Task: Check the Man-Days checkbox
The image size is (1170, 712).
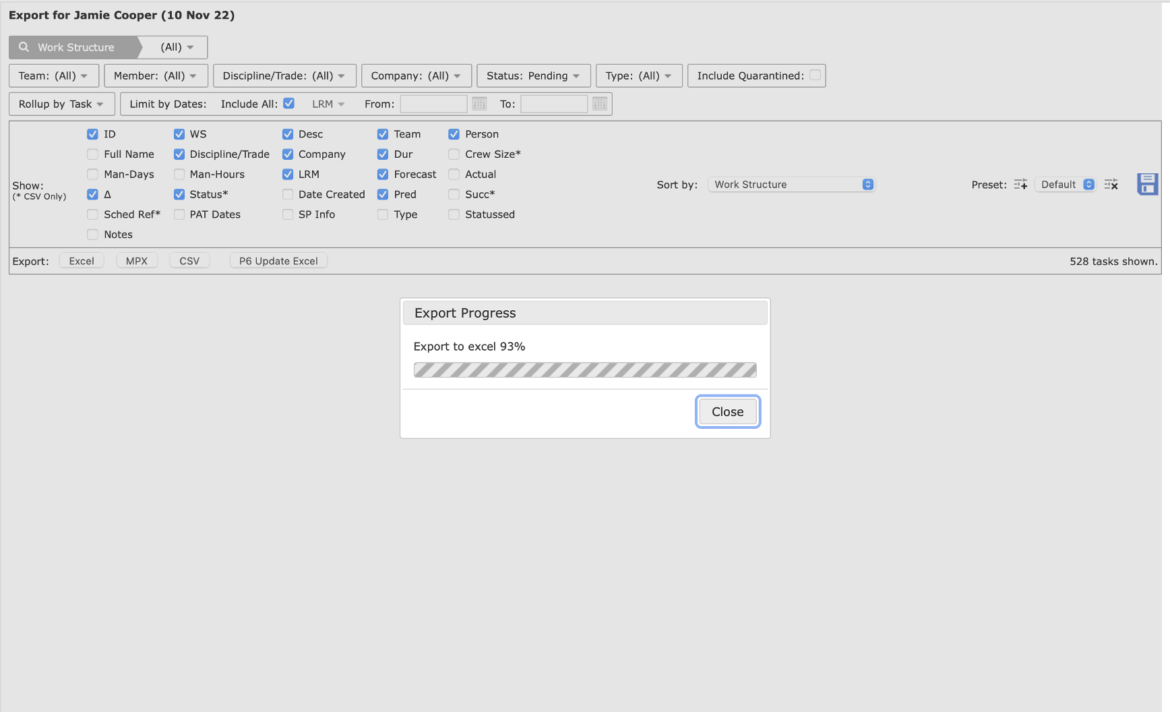Action: pos(93,175)
